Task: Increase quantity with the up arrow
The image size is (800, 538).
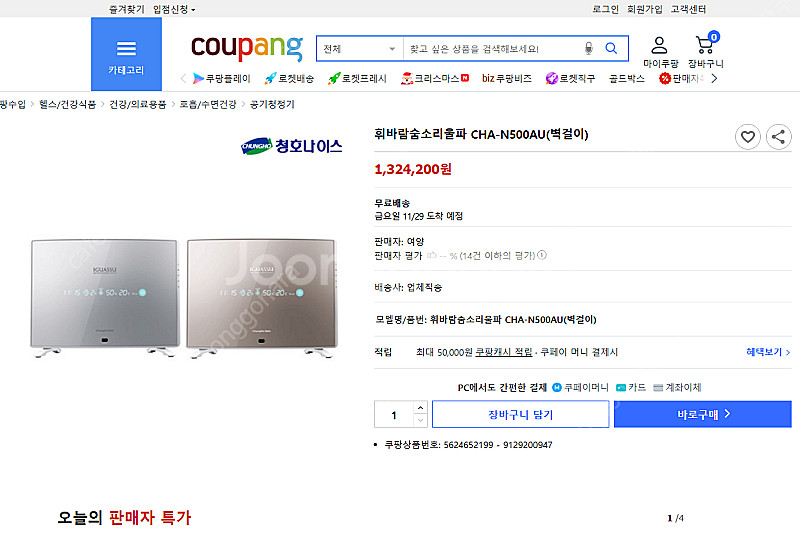Action: click(x=420, y=408)
